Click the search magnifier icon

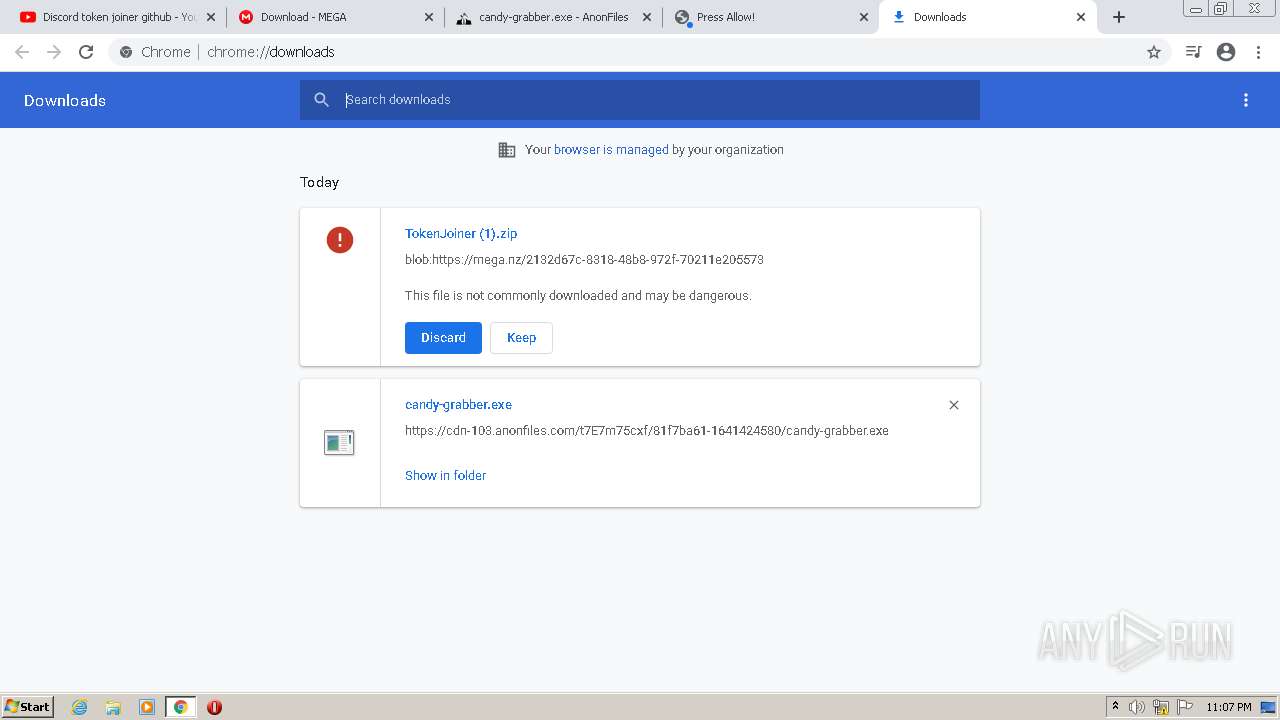point(322,100)
